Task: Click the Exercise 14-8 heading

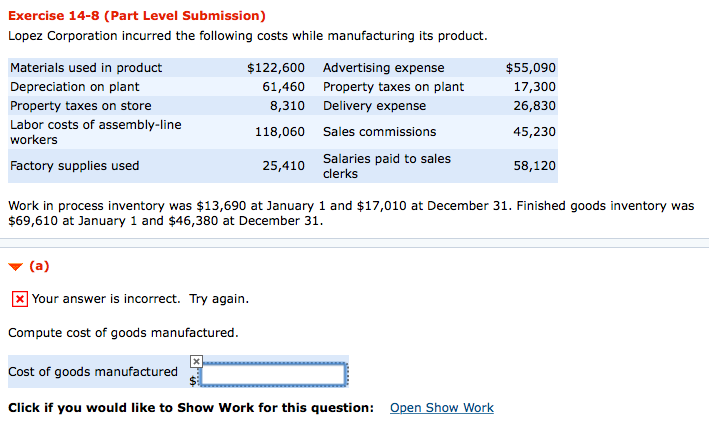Action: pos(136,16)
